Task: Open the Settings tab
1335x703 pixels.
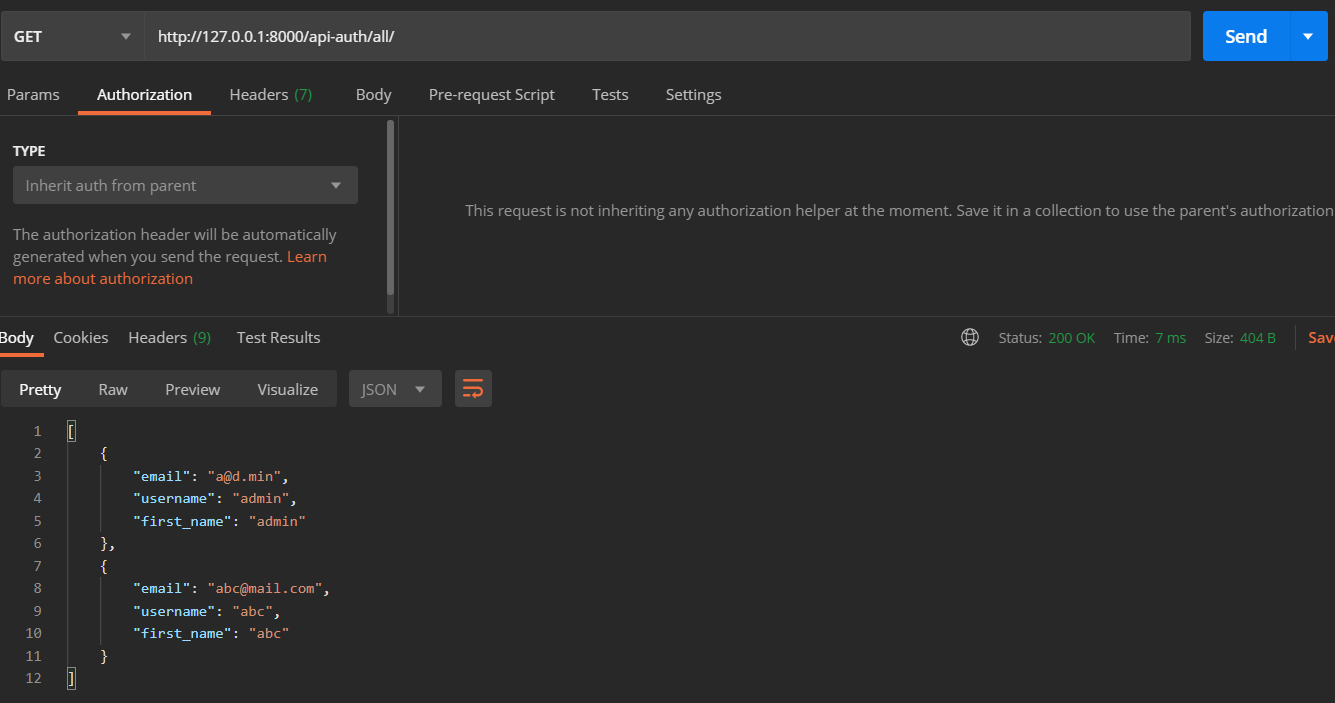Action: coord(693,94)
